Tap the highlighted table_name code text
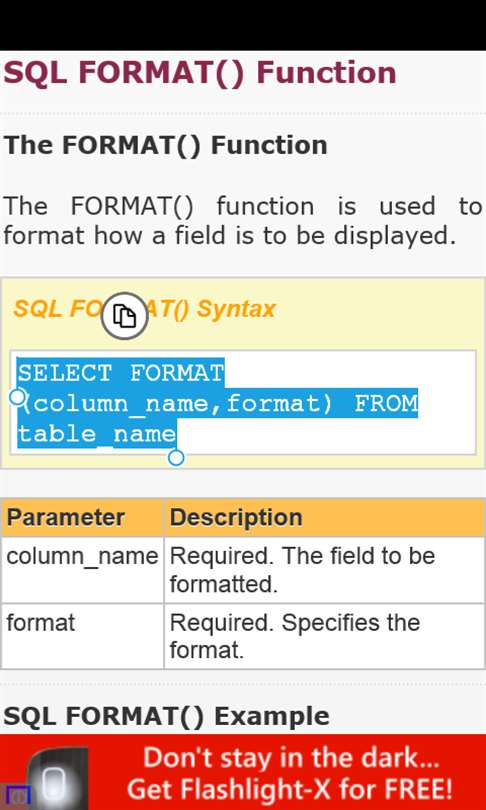Image resolution: width=486 pixels, height=810 pixels. click(97, 433)
